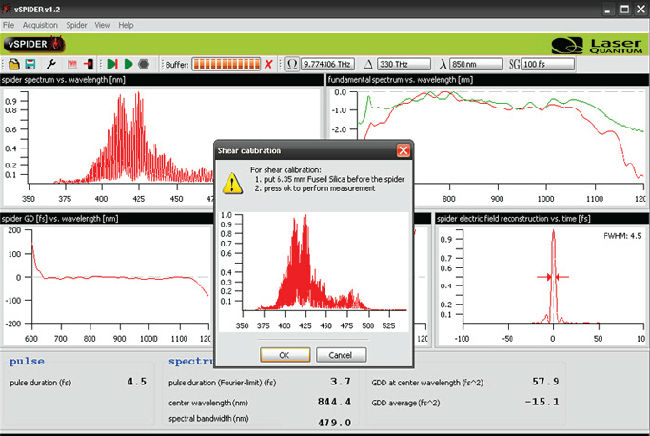The height and width of the screenshot is (436, 650).
Task: Click the single-step acquisition icon
Action: (112, 64)
